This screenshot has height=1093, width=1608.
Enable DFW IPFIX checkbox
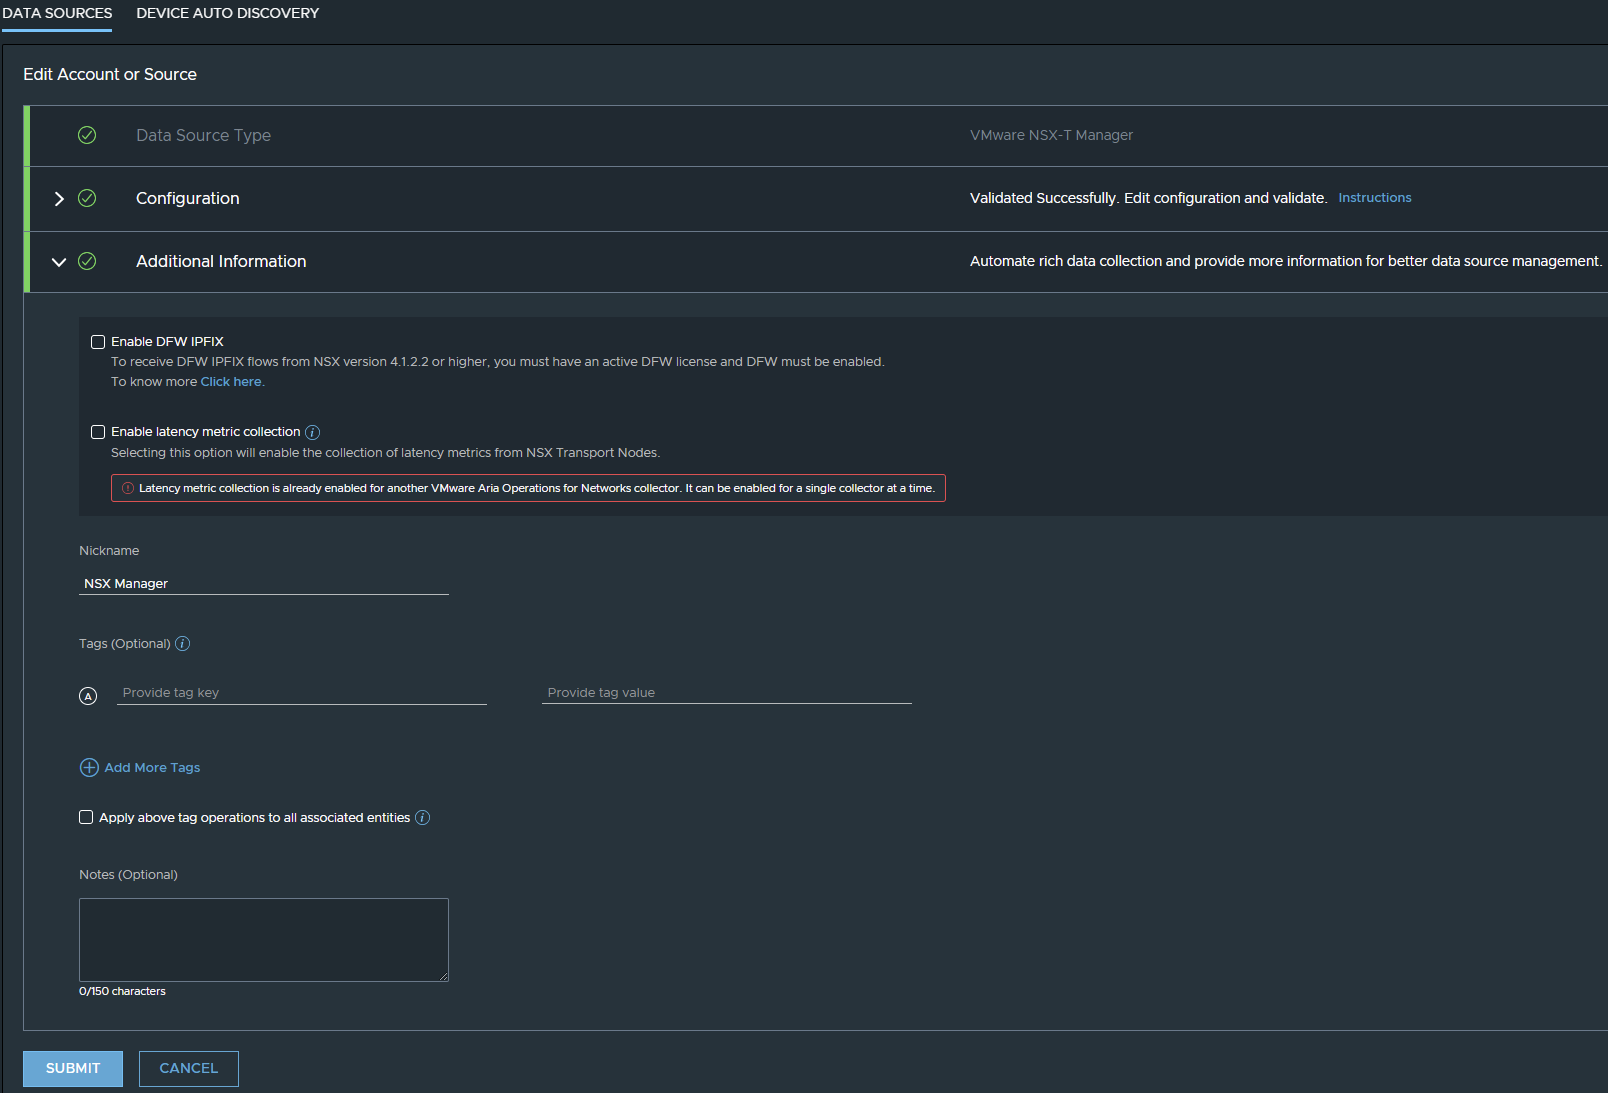[x=98, y=342]
